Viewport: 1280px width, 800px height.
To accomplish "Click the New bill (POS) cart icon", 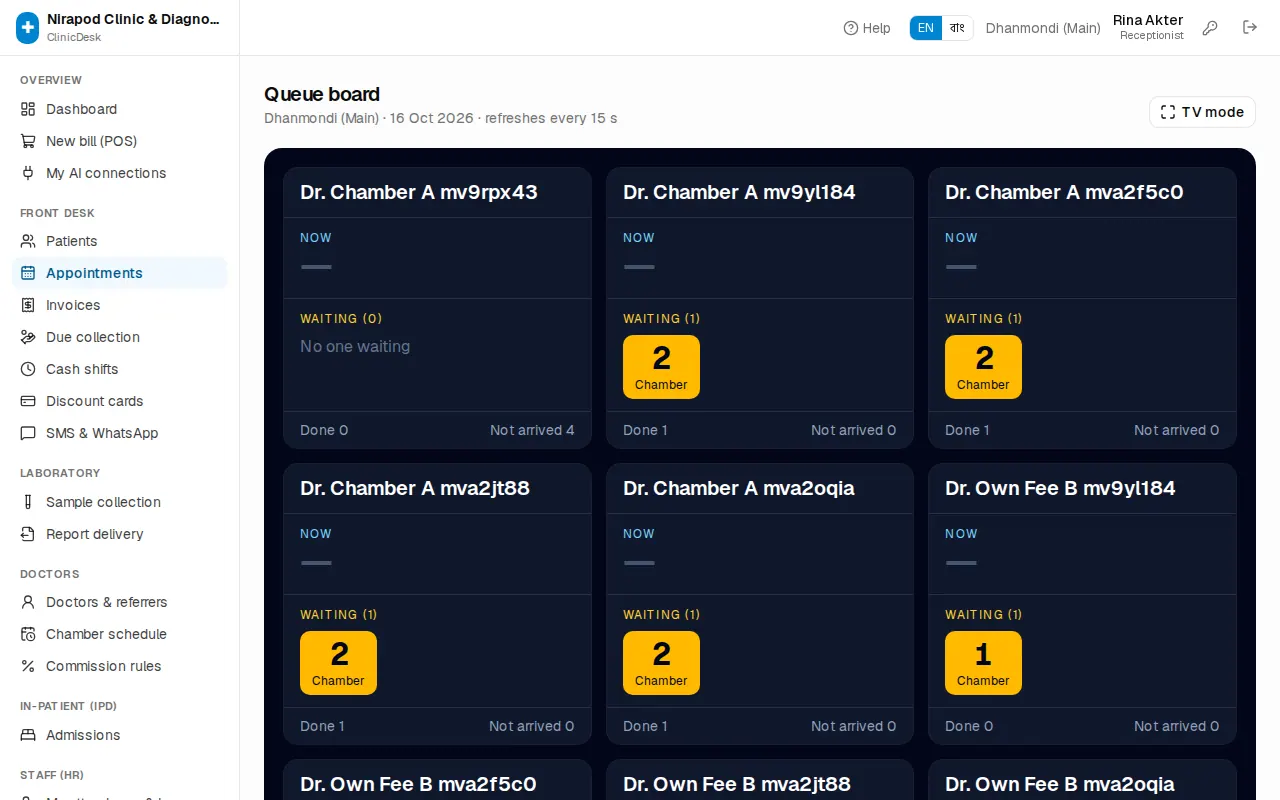I will pyautogui.click(x=28, y=141).
